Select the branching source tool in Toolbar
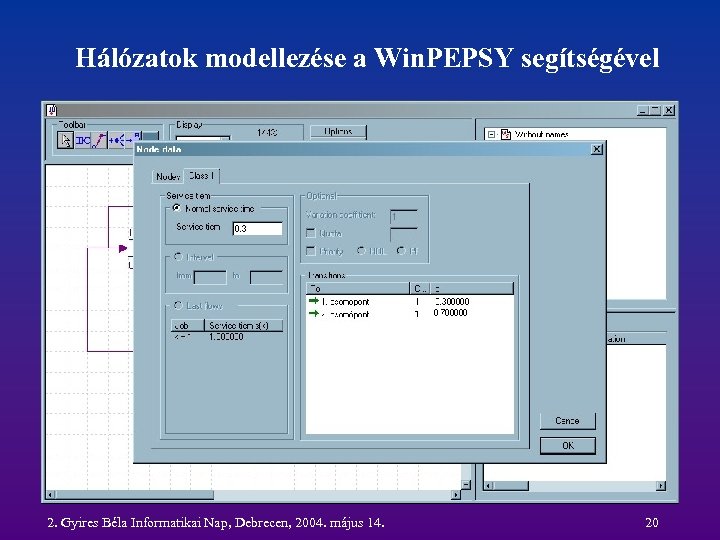Viewport: 720px width, 540px height. coord(117,140)
